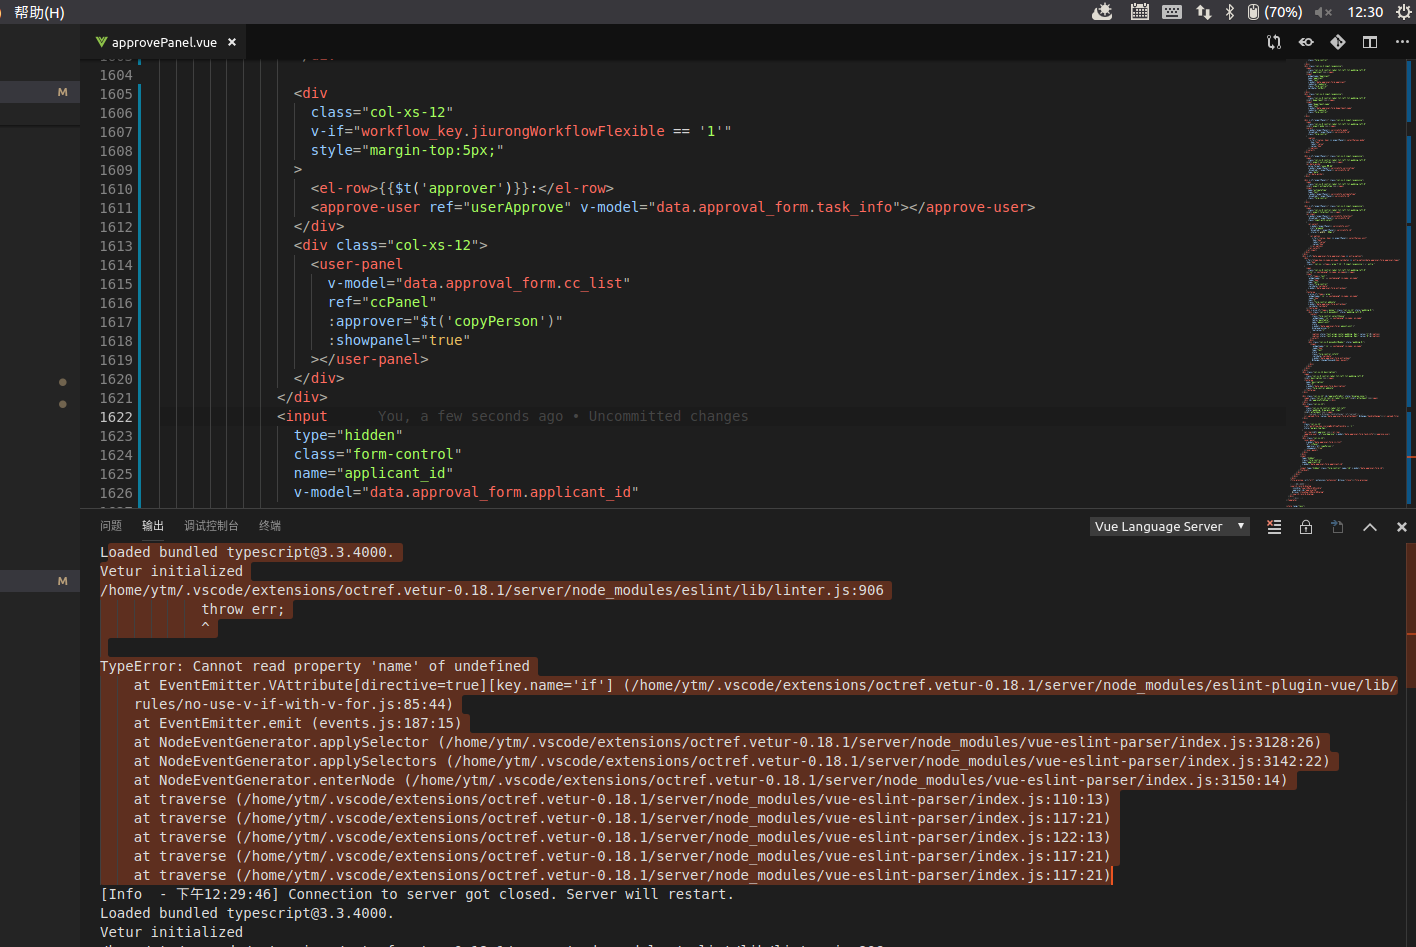Open the Vue Language Server dropdown

(x=1169, y=526)
